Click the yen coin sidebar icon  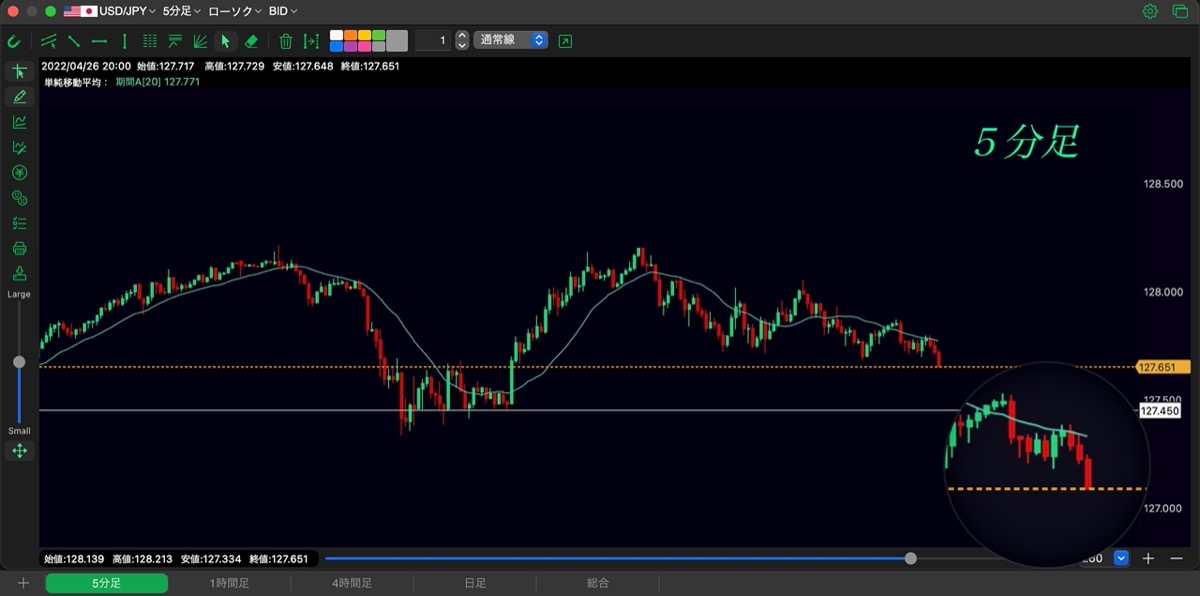[19, 172]
